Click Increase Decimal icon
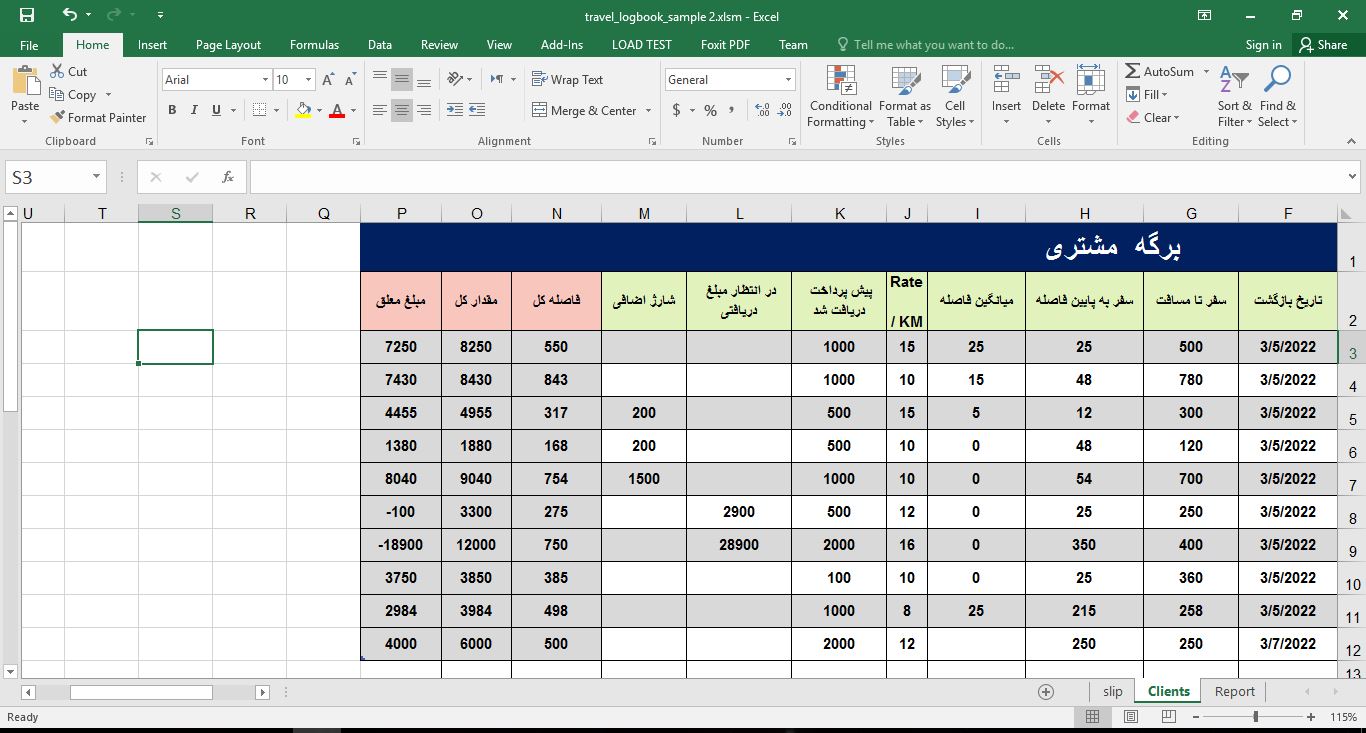 tap(762, 110)
